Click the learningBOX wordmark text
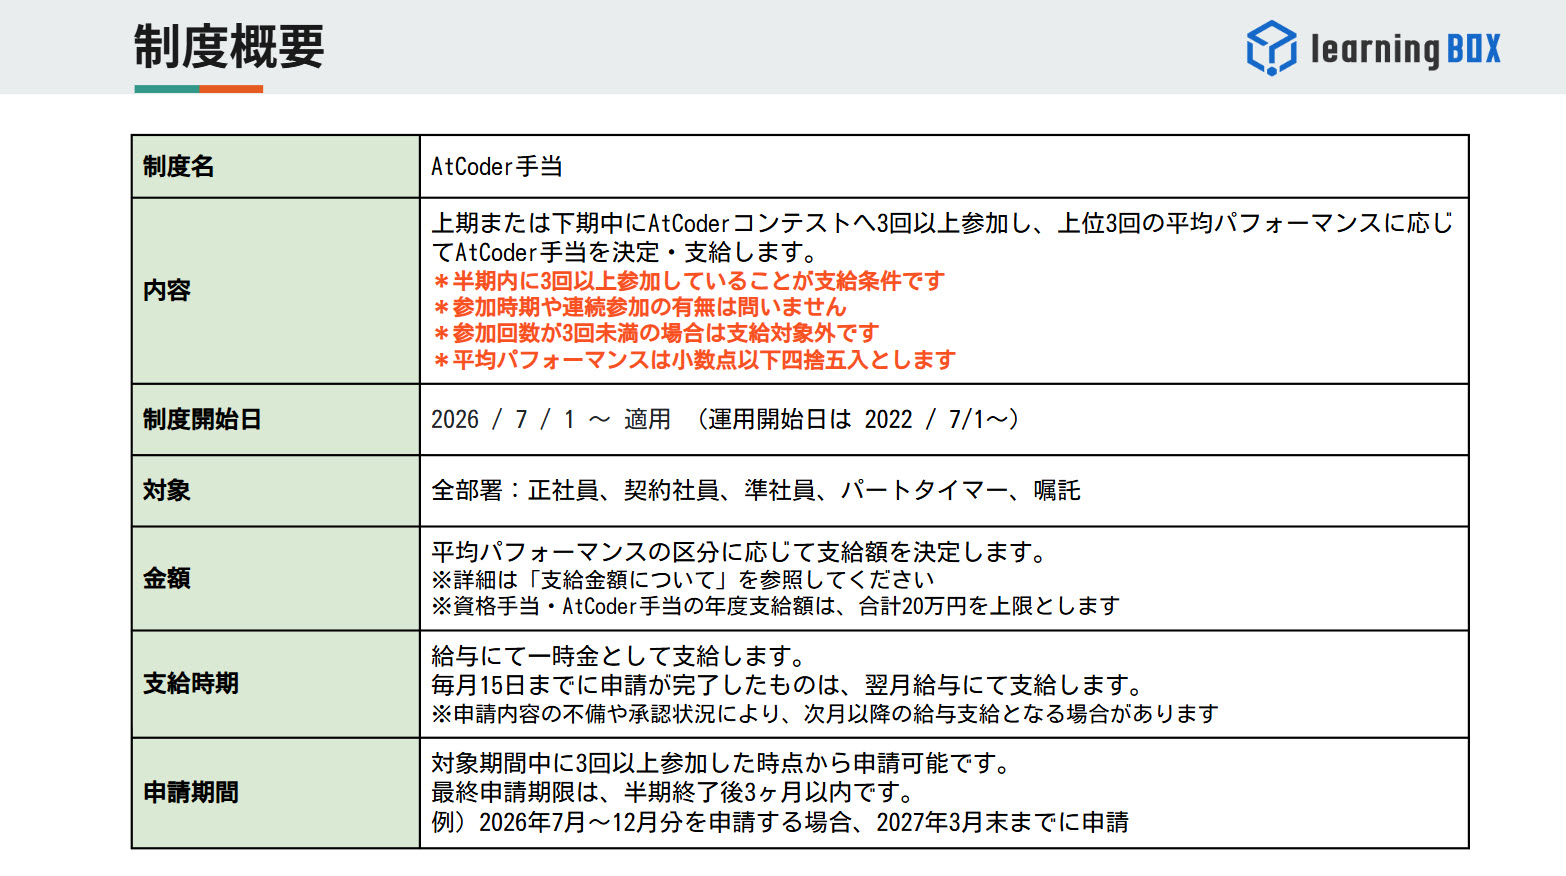Image resolution: width=1566 pixels, height=876 pixels. click(1405, 49)
